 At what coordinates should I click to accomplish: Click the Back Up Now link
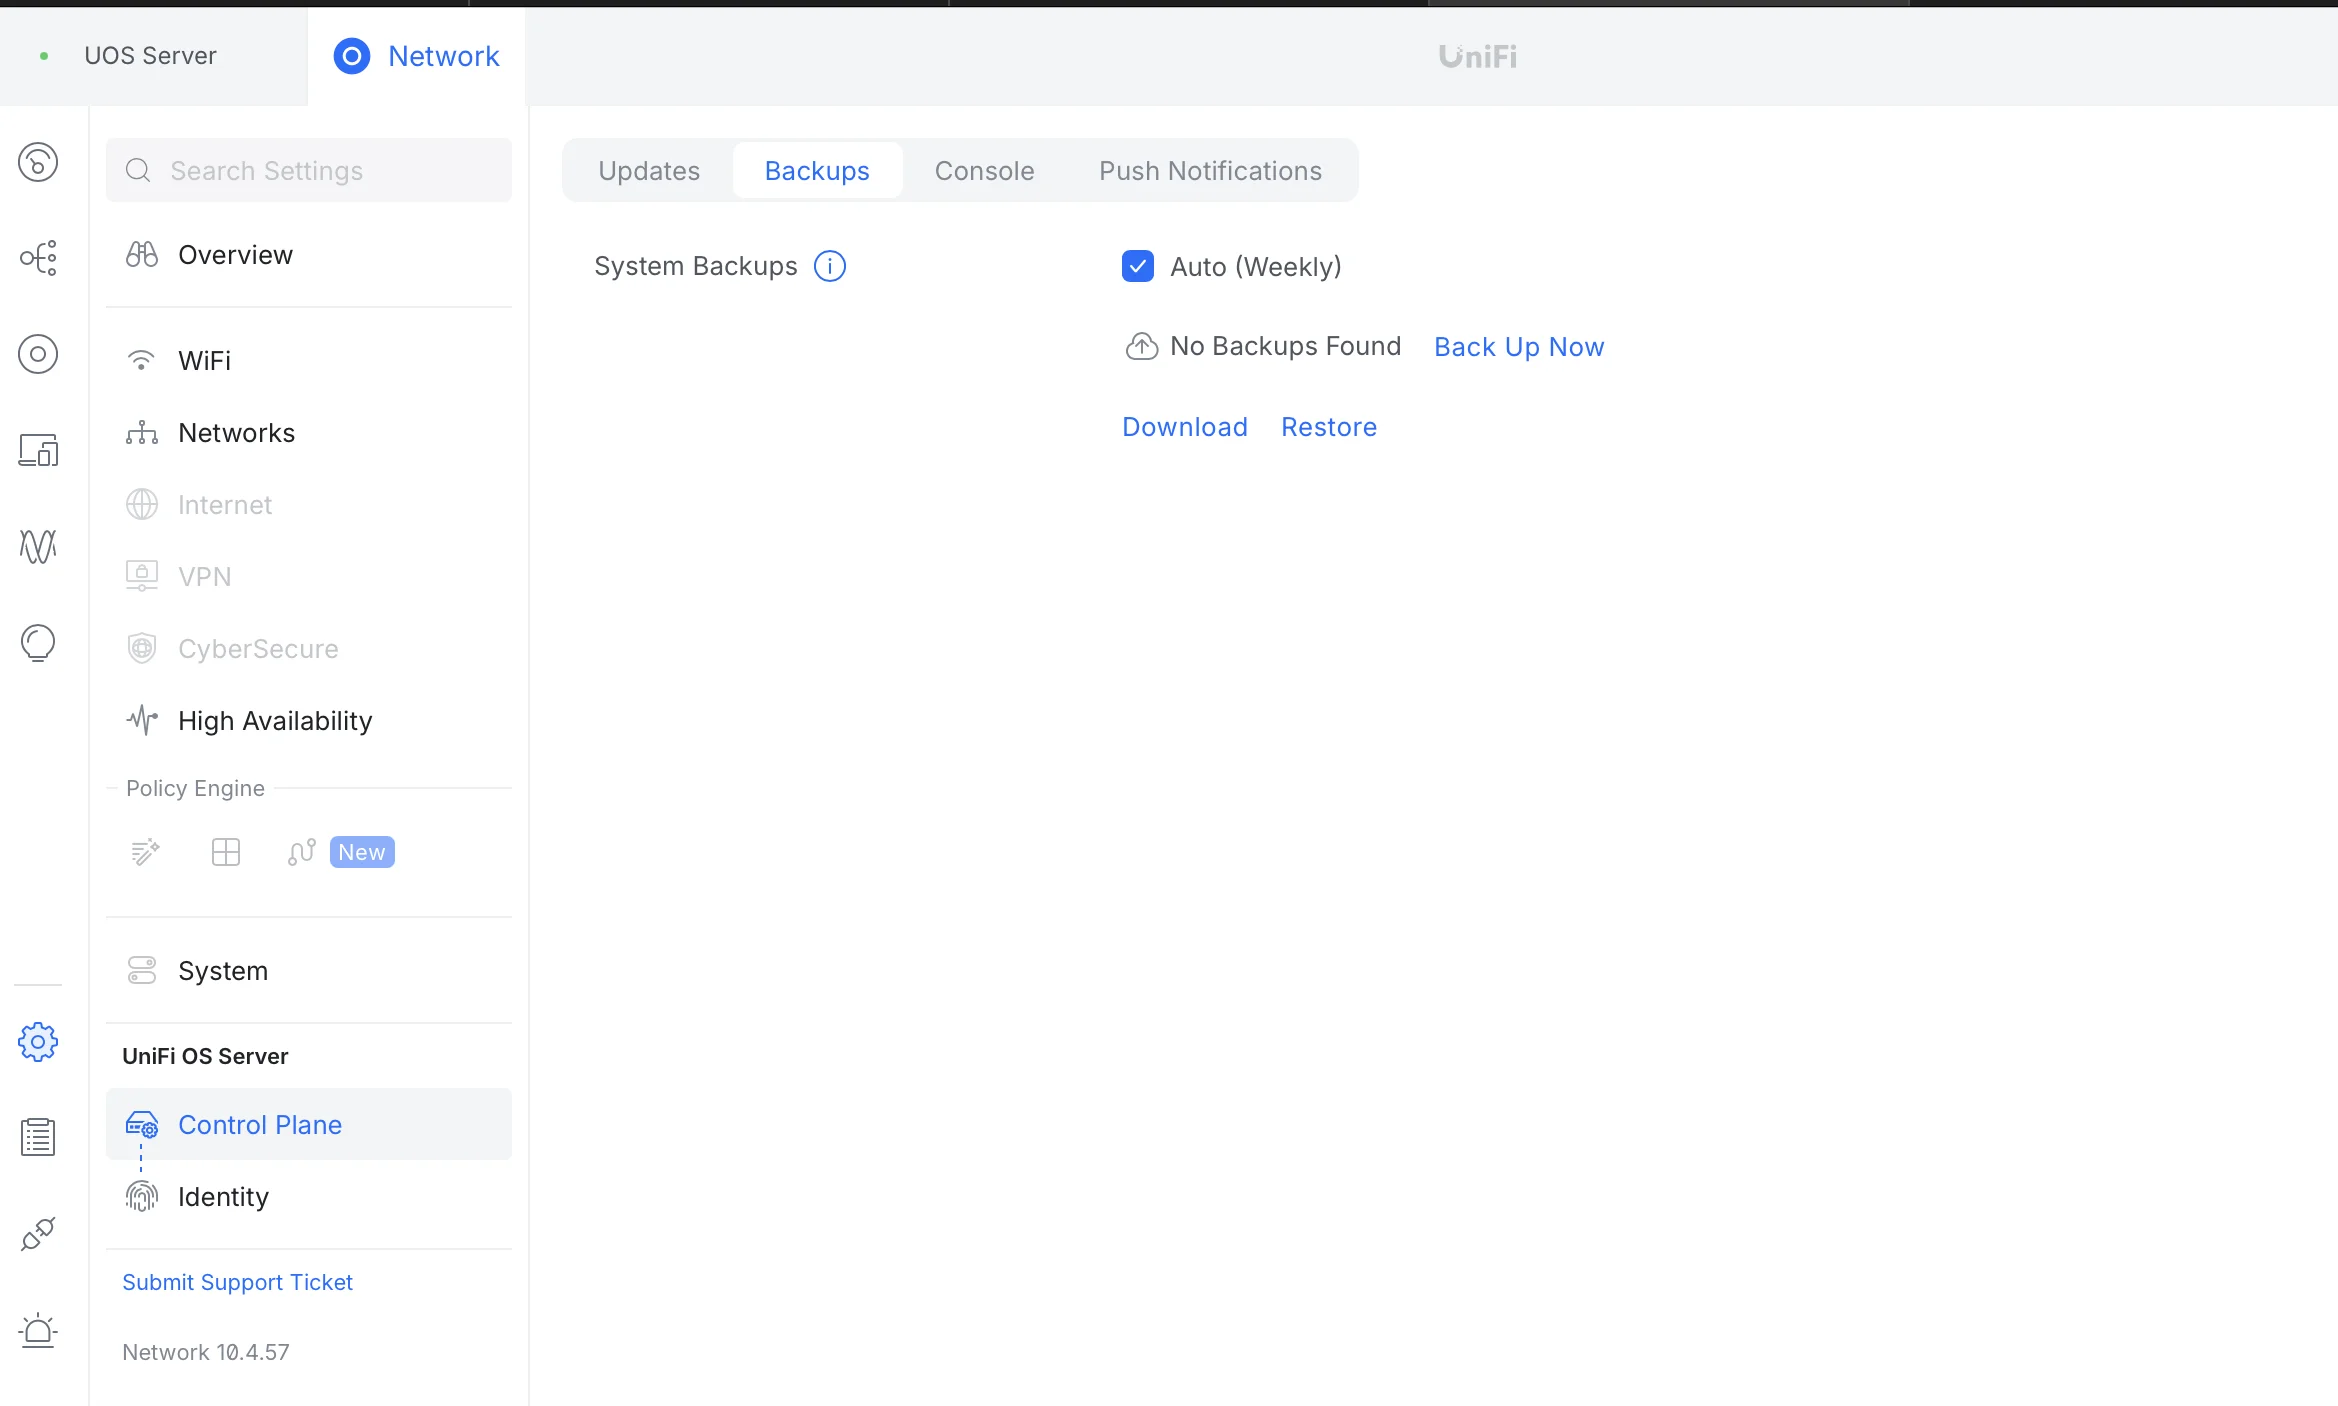tap(1519, 346)
